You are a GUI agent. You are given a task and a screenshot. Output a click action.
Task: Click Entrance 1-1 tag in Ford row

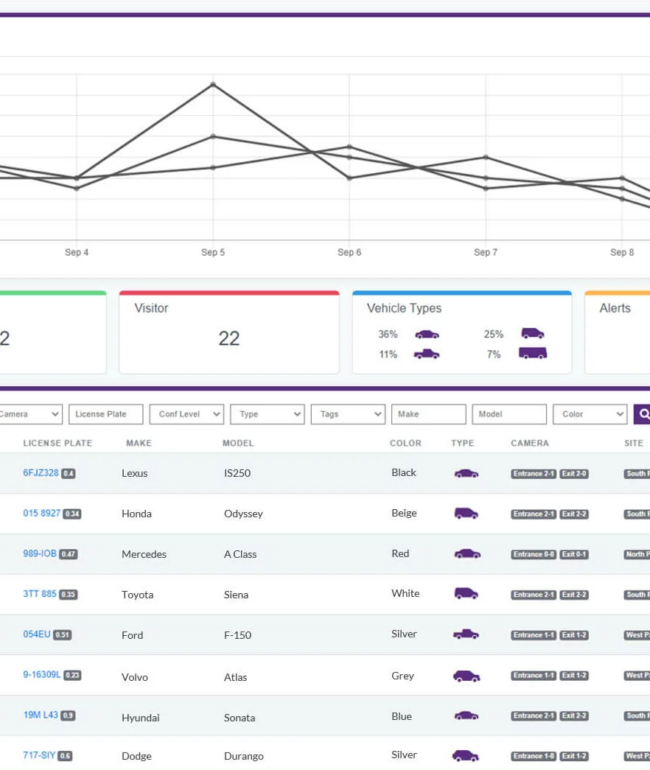(534, 635)
